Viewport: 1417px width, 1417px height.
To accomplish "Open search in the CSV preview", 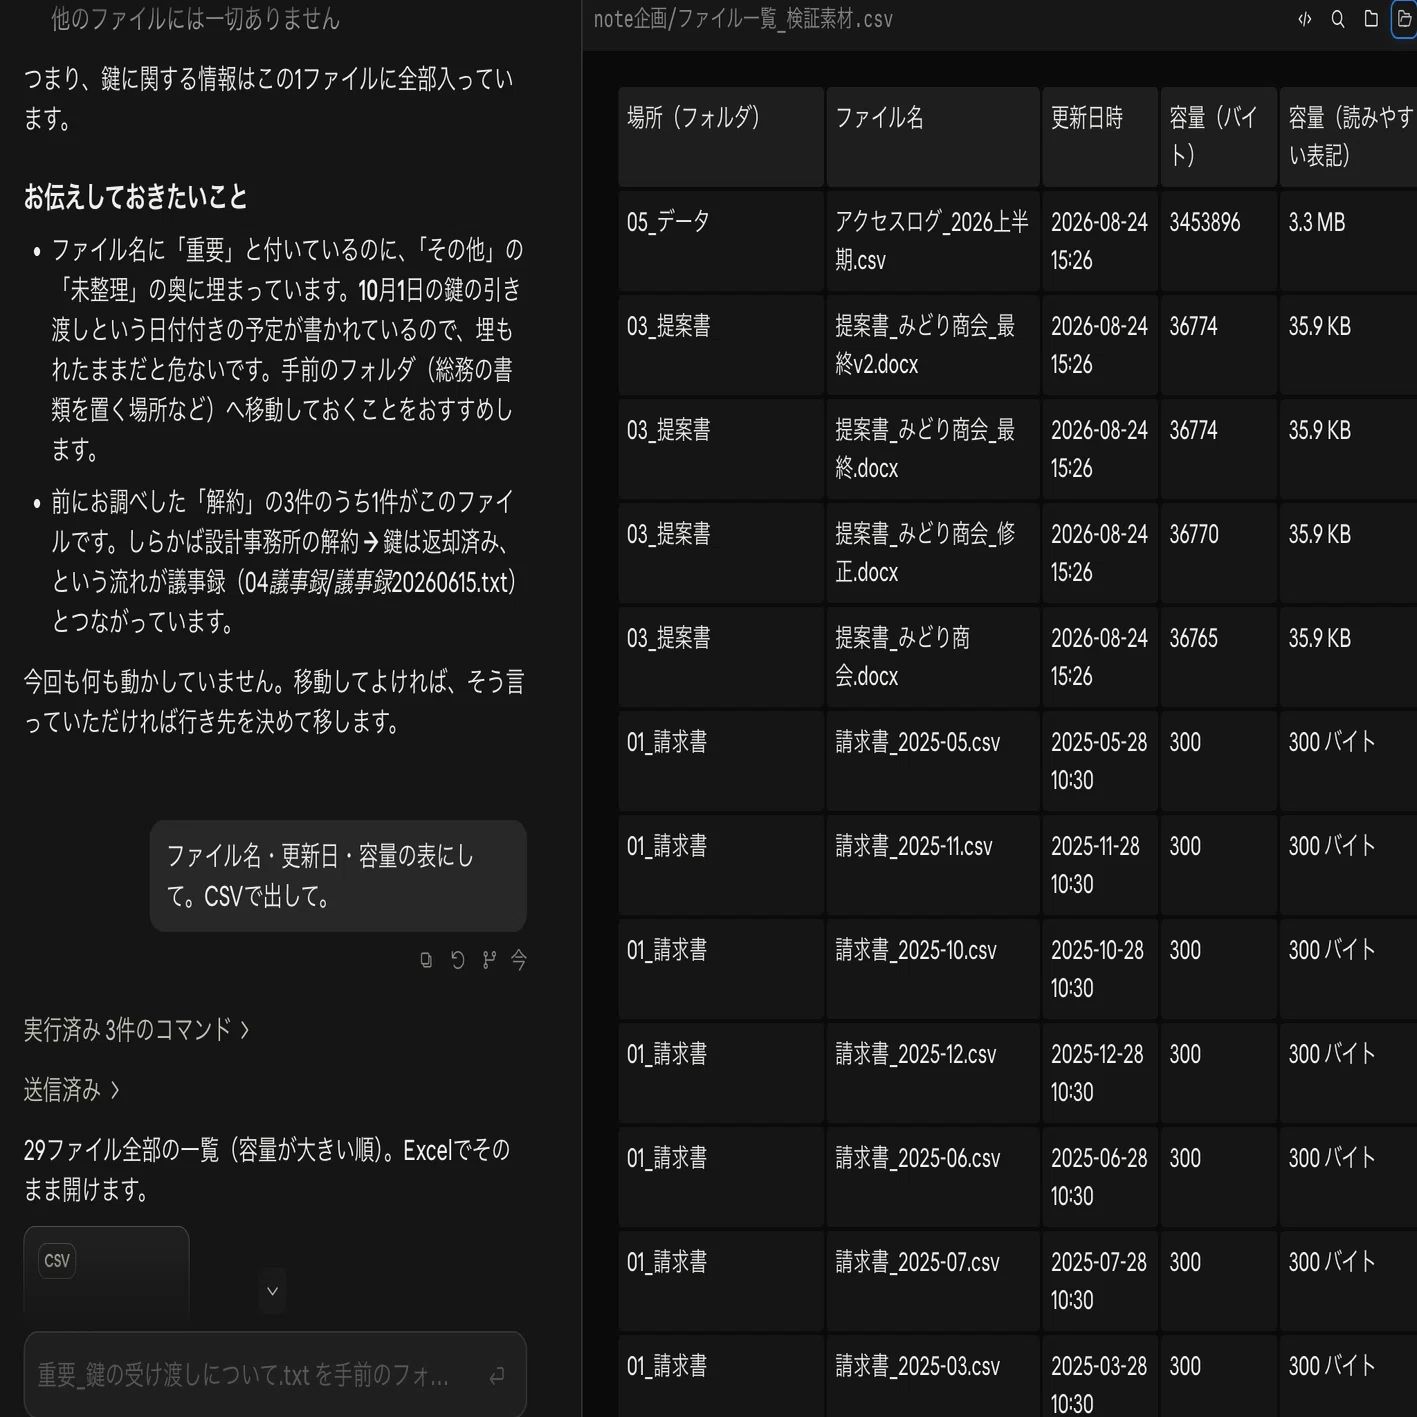I will coord(1337,19).
